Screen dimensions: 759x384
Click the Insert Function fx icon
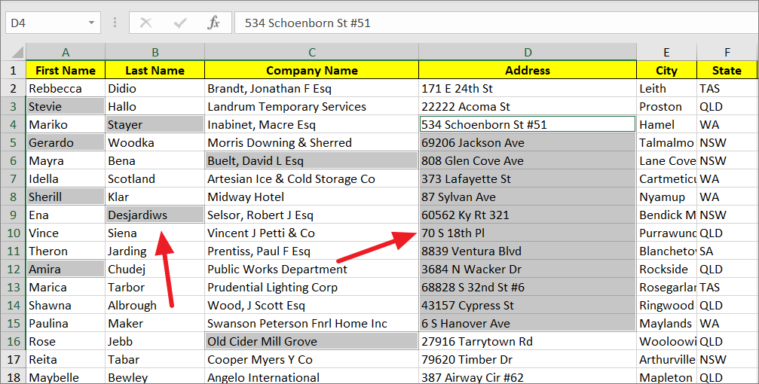point(213,23)
